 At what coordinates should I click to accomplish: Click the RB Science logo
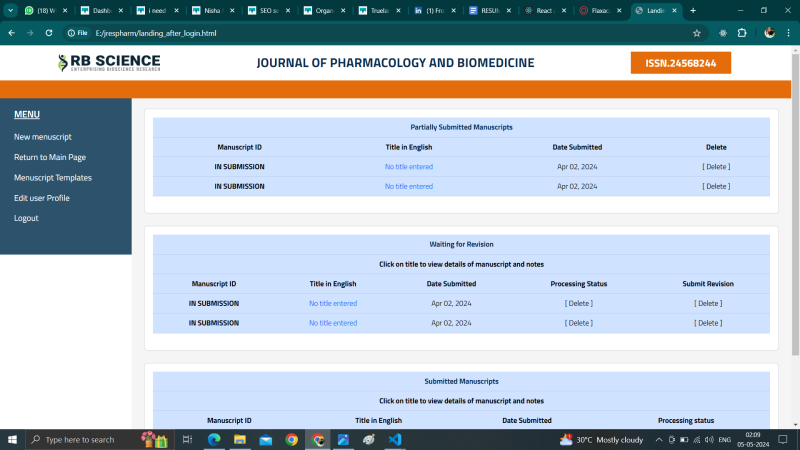109,63
